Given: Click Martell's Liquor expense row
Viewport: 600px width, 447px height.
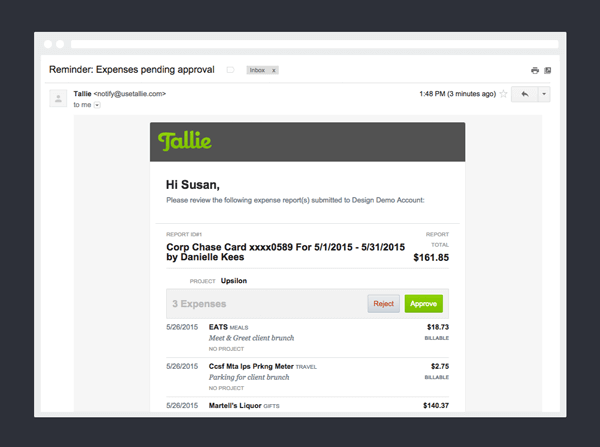Looking at the screenshot, I should [x=307, y=406].
